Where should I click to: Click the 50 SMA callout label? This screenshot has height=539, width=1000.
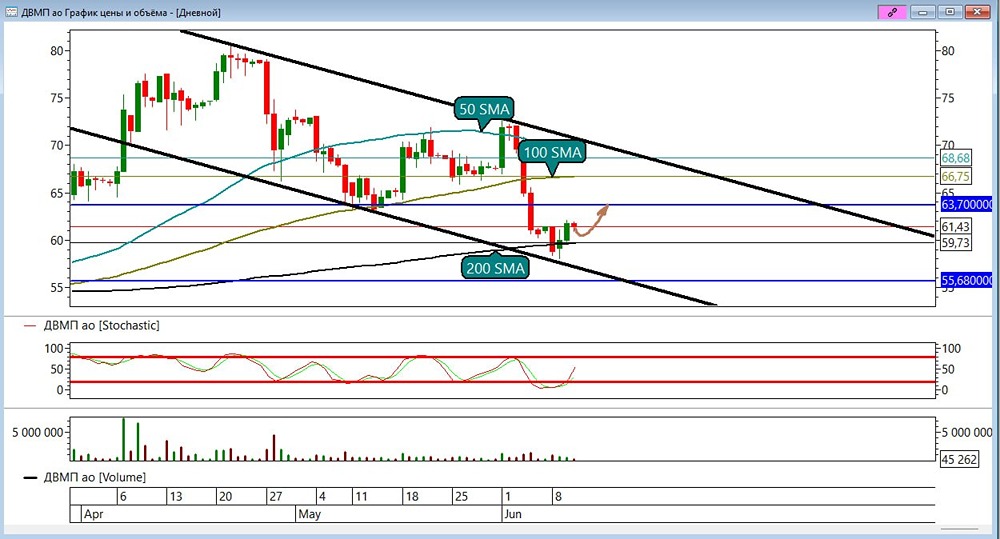[x=484, y=109]
